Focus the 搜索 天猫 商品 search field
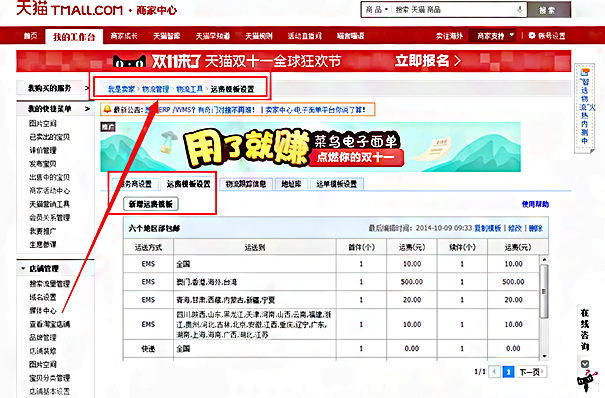Screen dimensions: 605x398 (x=453, y=9)
